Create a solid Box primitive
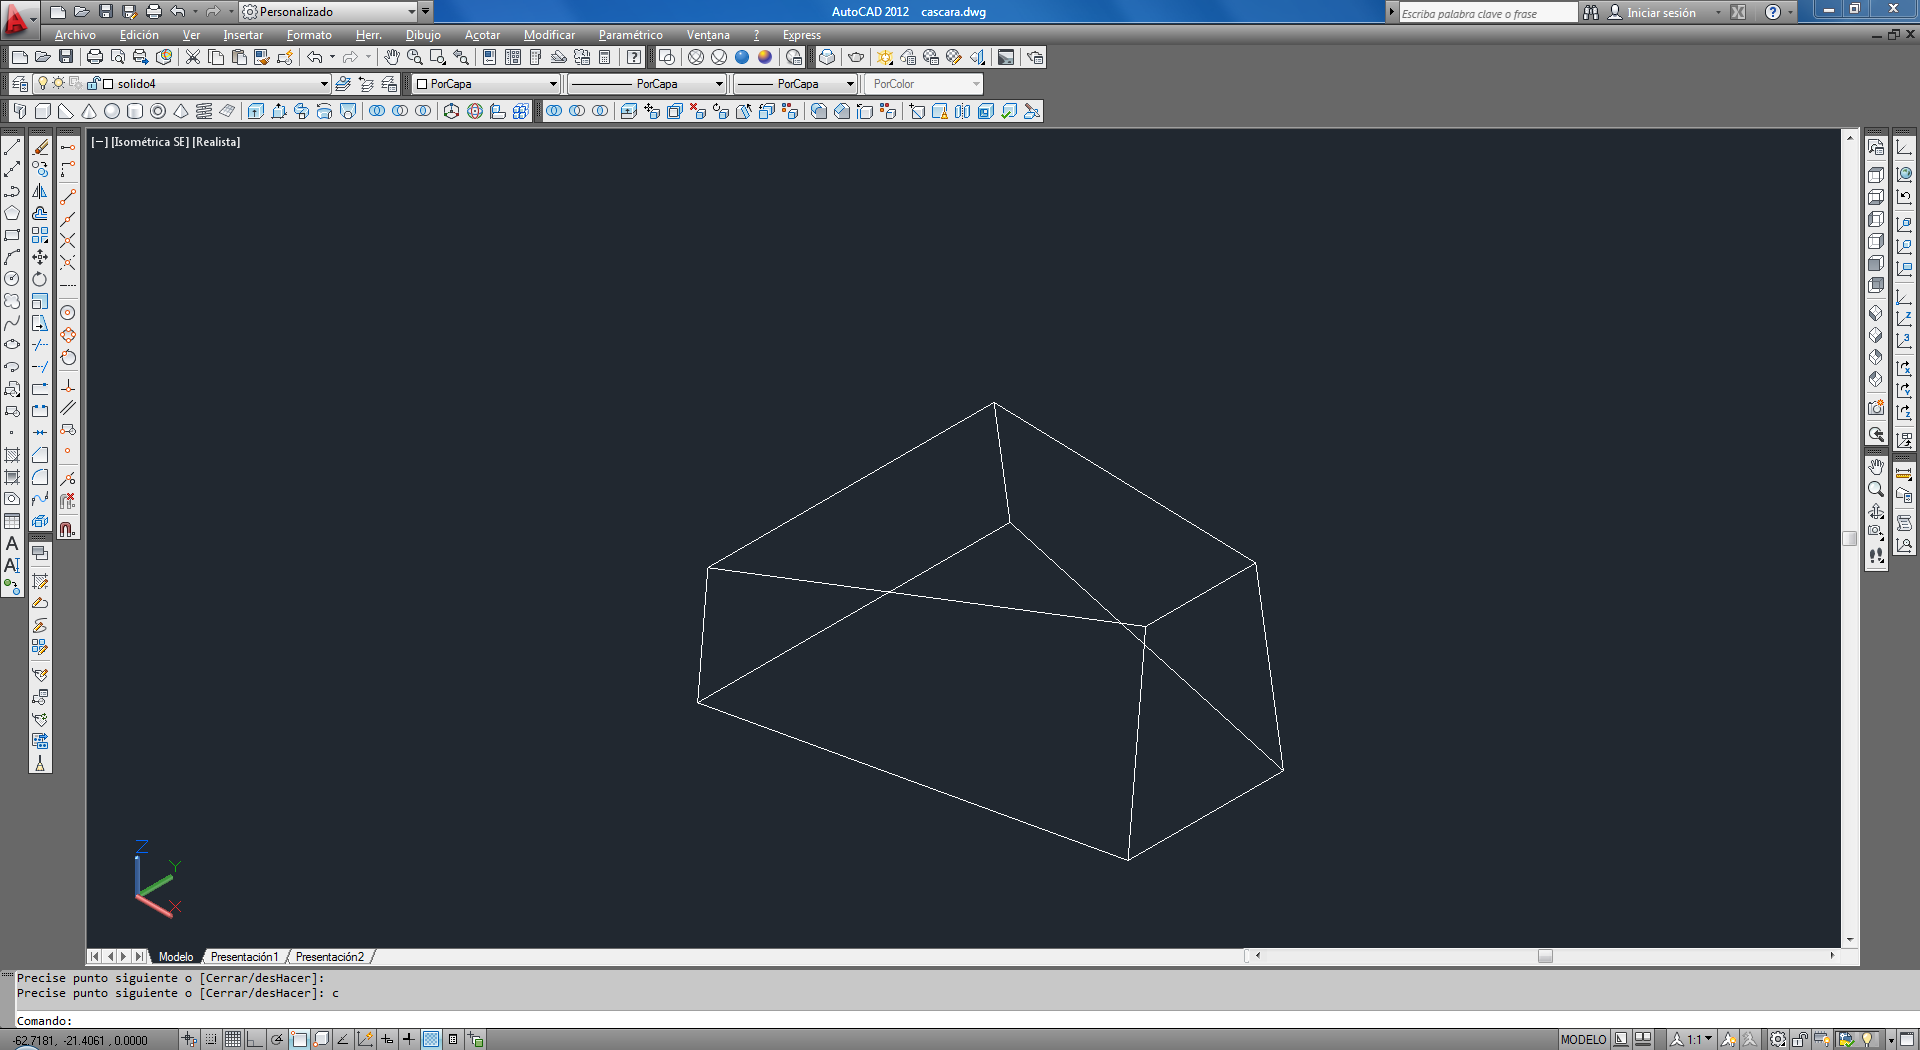This screenshot has width=1920, height=1050. 43,111
